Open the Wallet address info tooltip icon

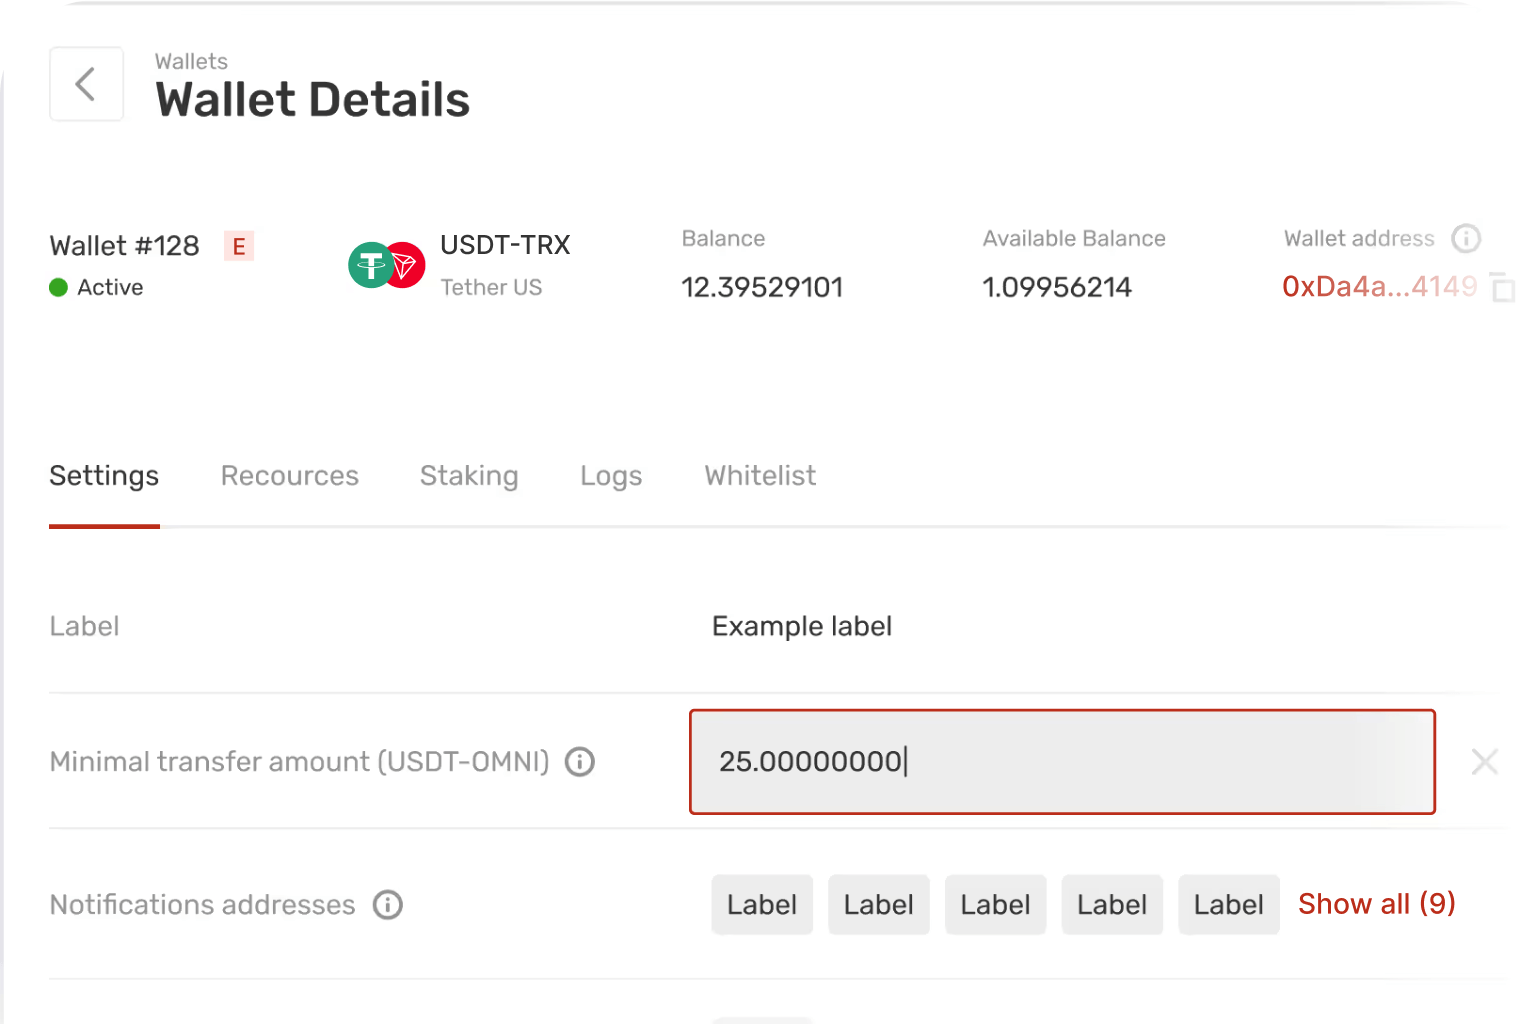(x=1465, y=238)
